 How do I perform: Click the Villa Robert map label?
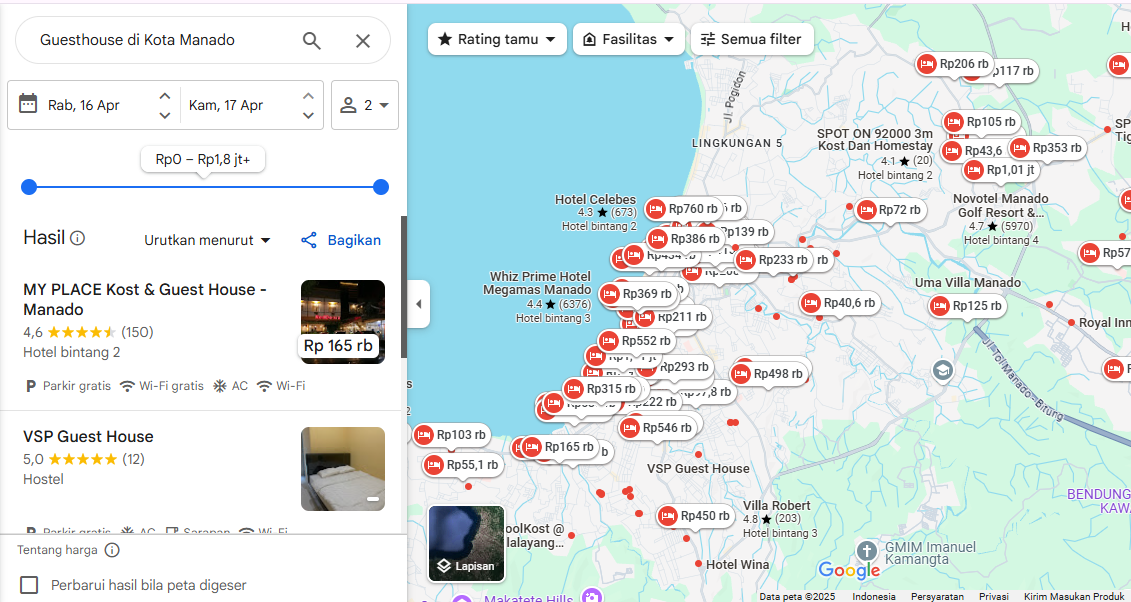tap(777, 505)
